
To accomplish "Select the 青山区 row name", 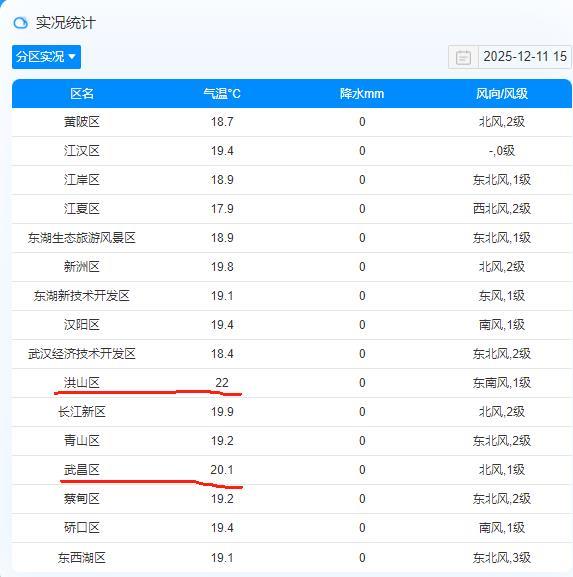I will pos(82,441).
